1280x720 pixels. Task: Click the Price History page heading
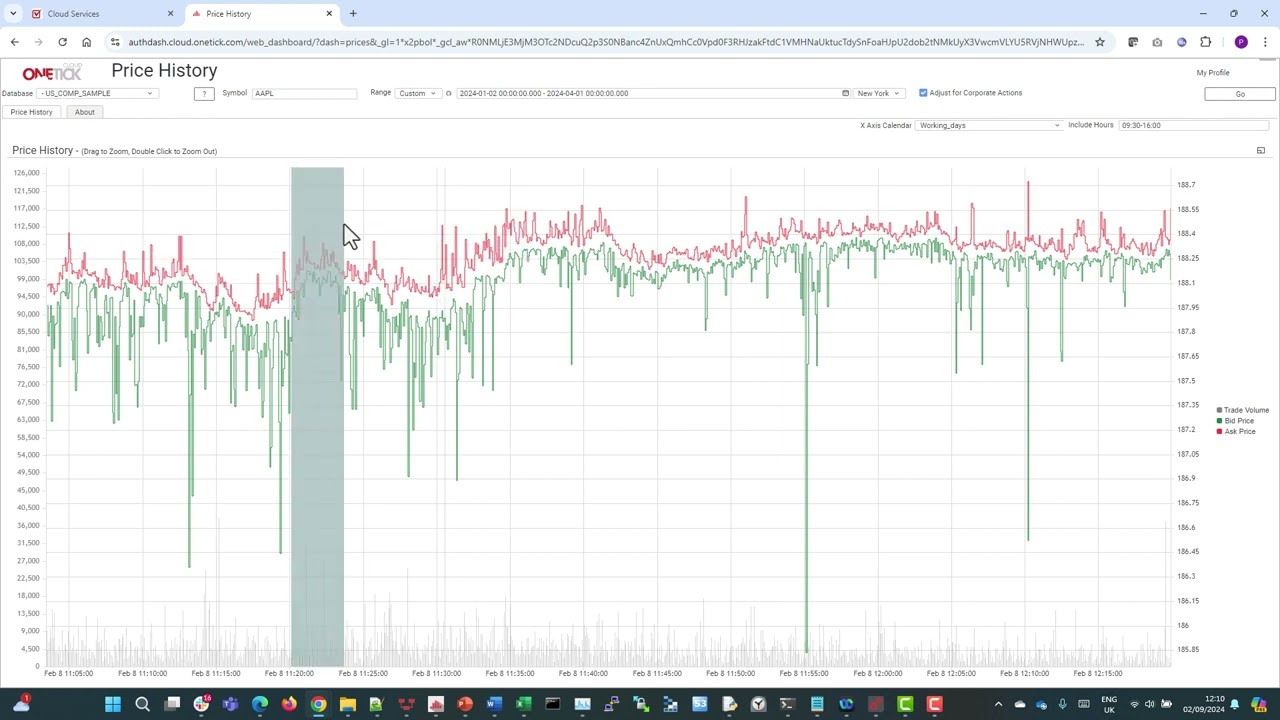coord(164,70)
